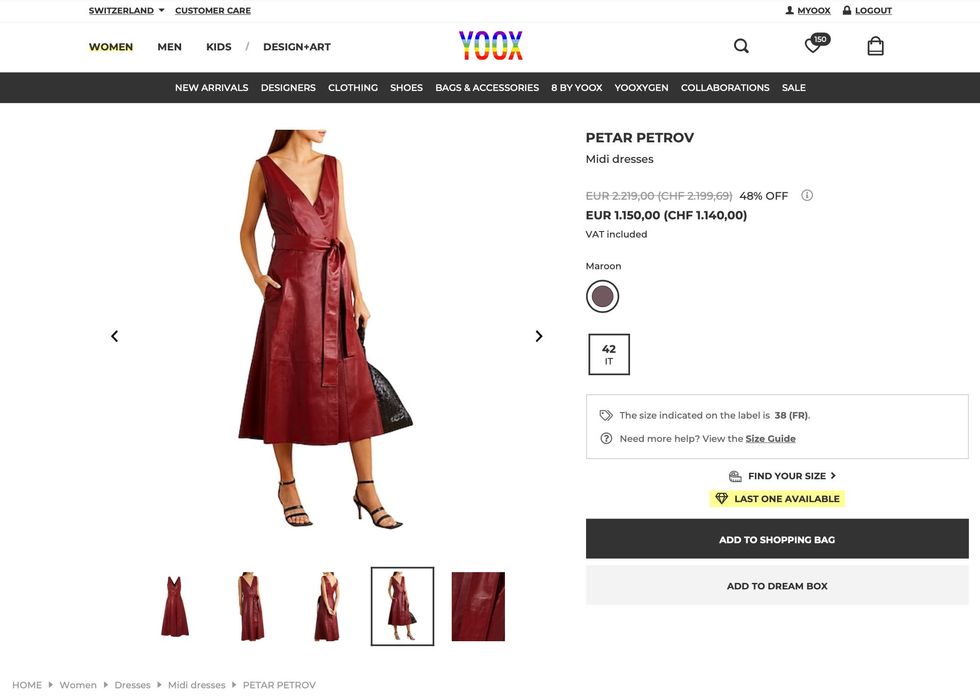Click Add to Dream Box button
Screen dimensions: 980x700
tap(777, 586)
